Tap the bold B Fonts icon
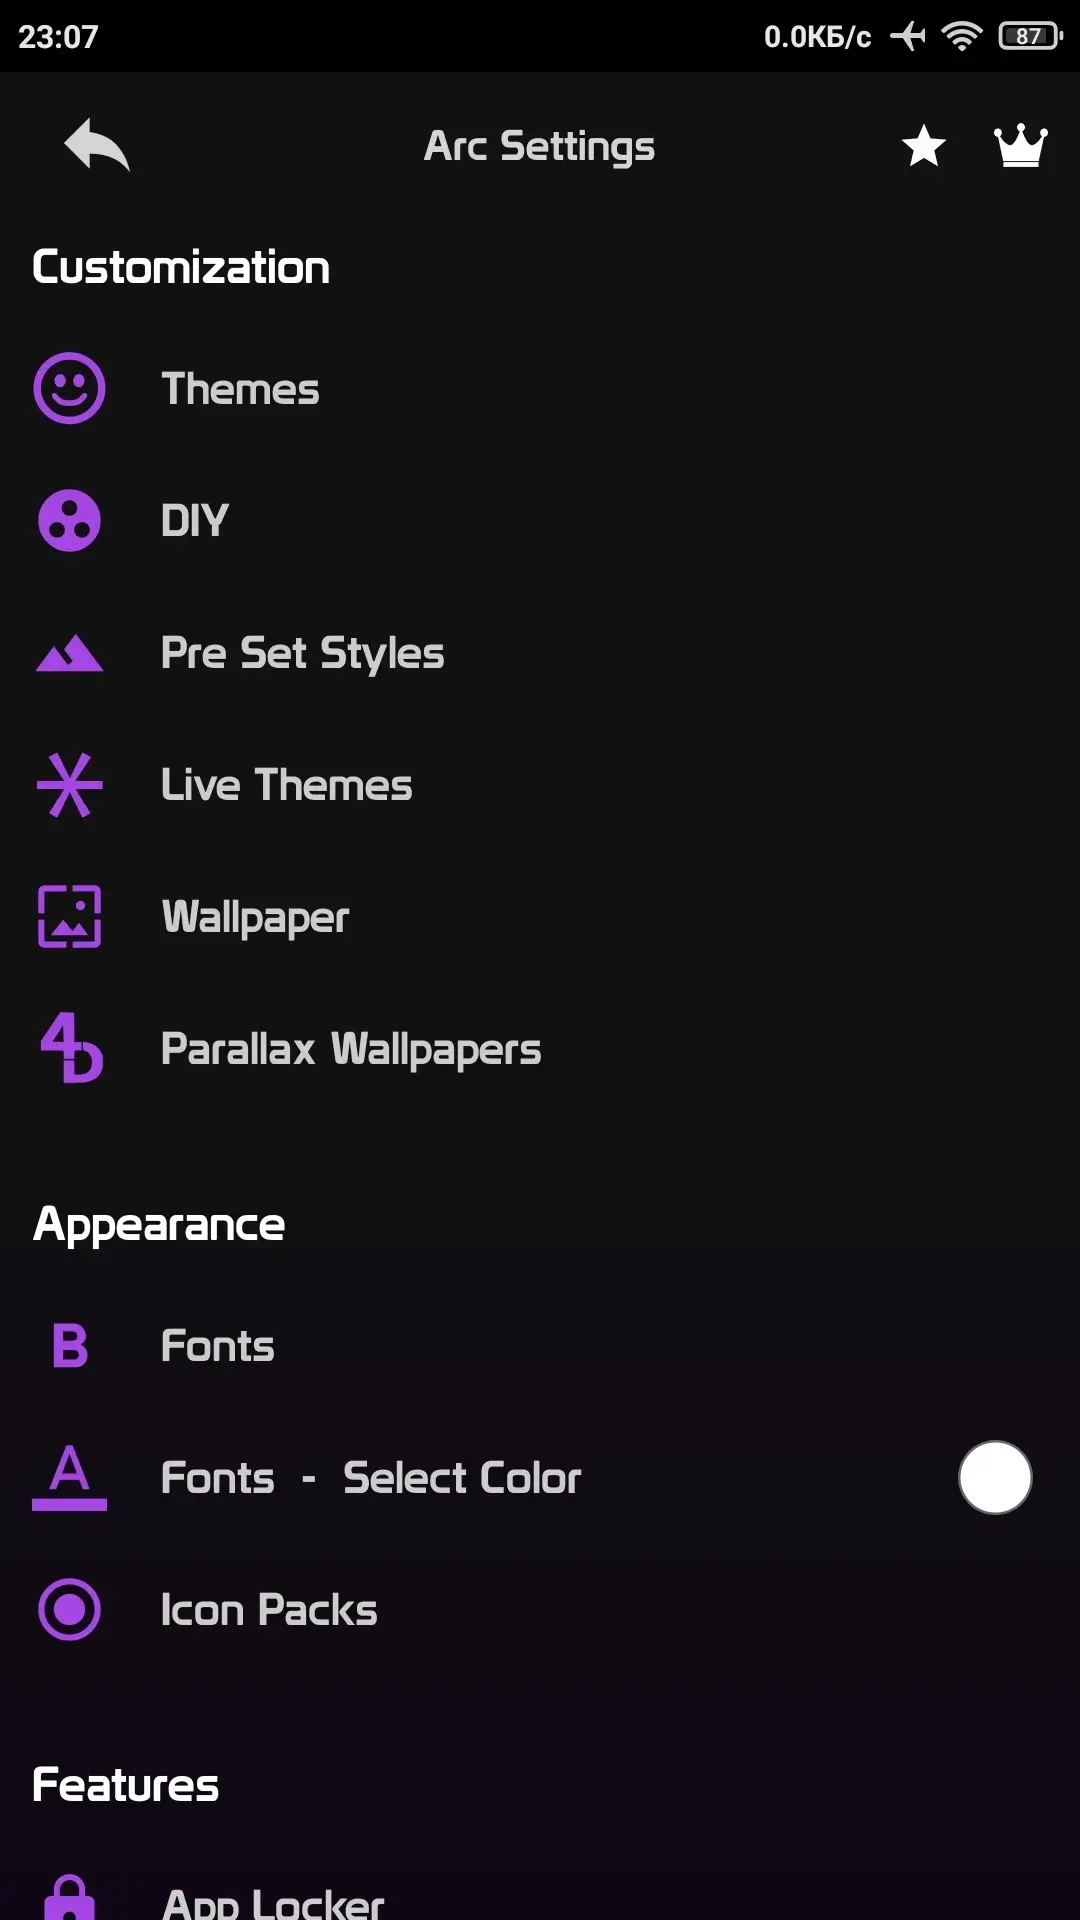The height and width of the screenshot is (1920, 1080). (69, 1345)
